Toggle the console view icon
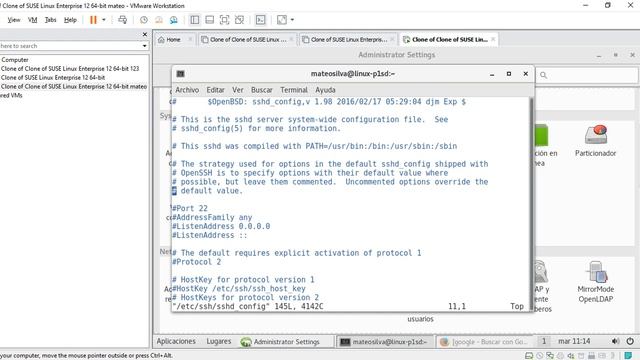This screenshot has height=360, width=640. click(260, 20)
